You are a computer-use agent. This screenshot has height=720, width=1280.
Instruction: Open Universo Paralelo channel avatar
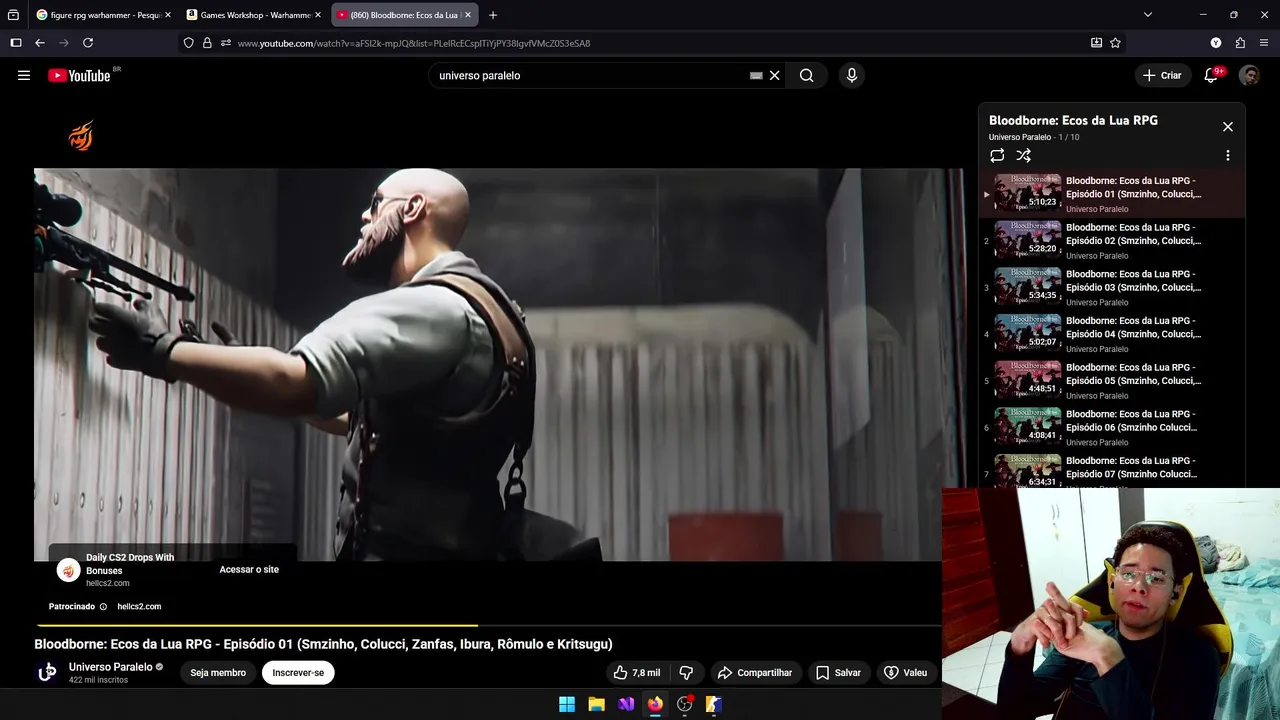(x=47, y=672)
